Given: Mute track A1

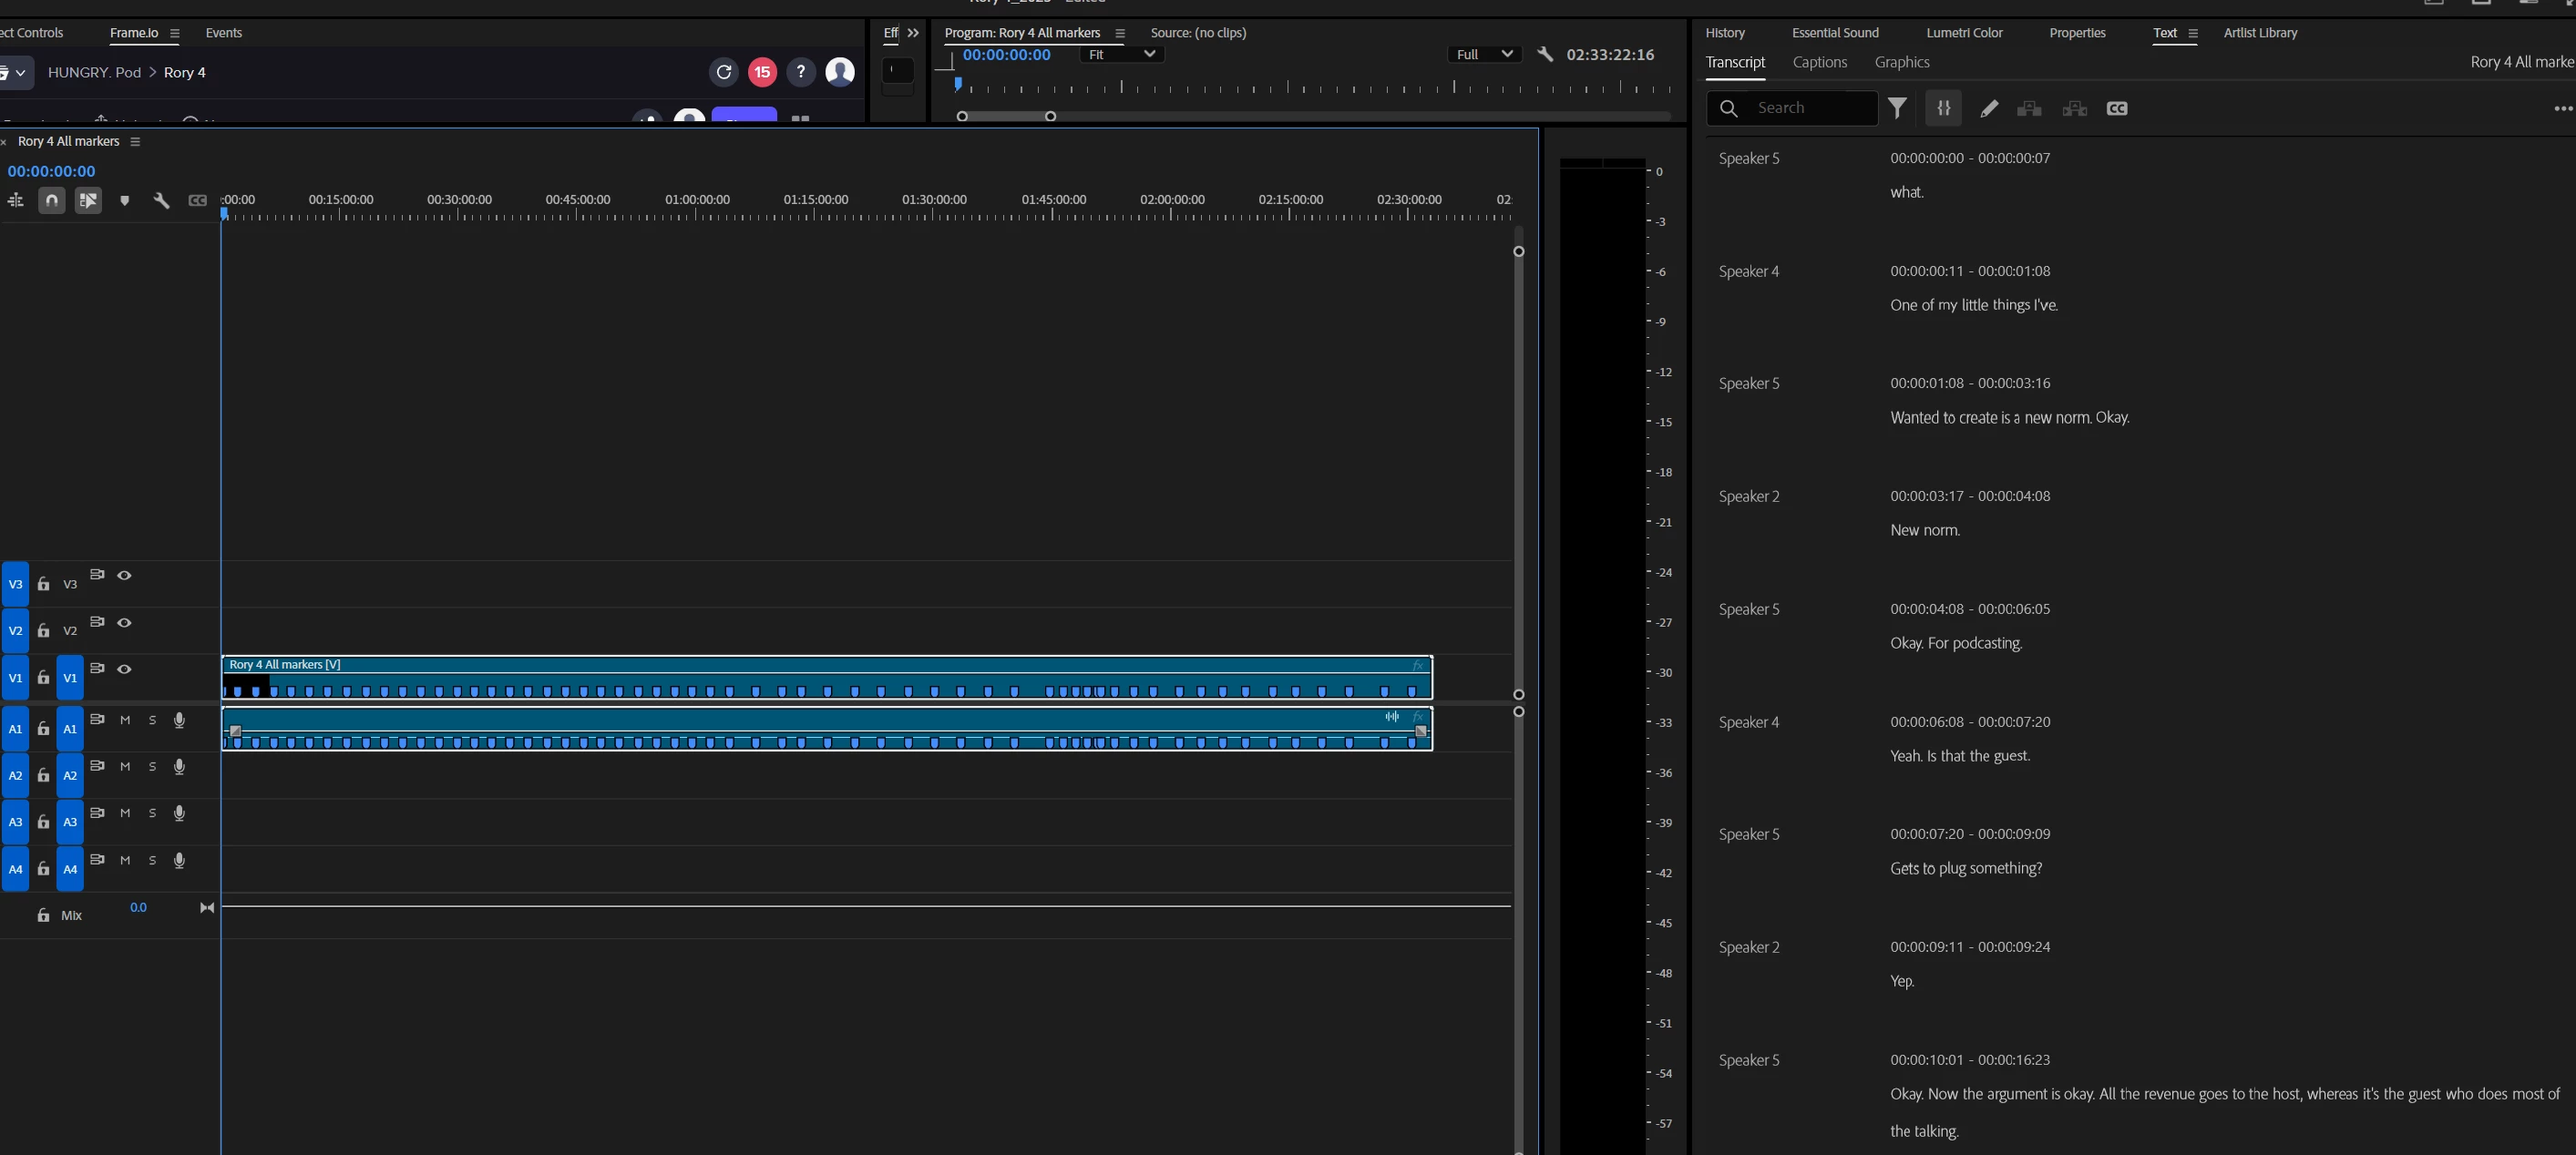Looking at the screenshot, I should (x=125, y=720).
